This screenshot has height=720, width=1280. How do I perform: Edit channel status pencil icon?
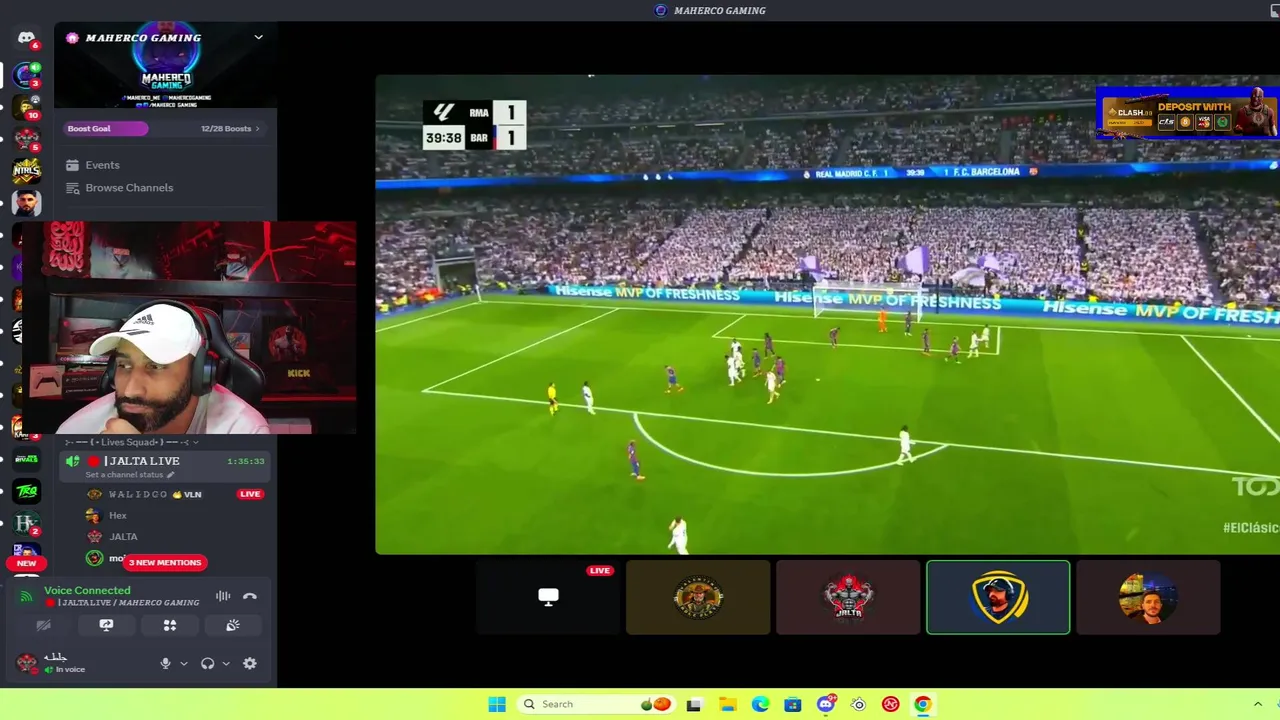tap(171, 475)
